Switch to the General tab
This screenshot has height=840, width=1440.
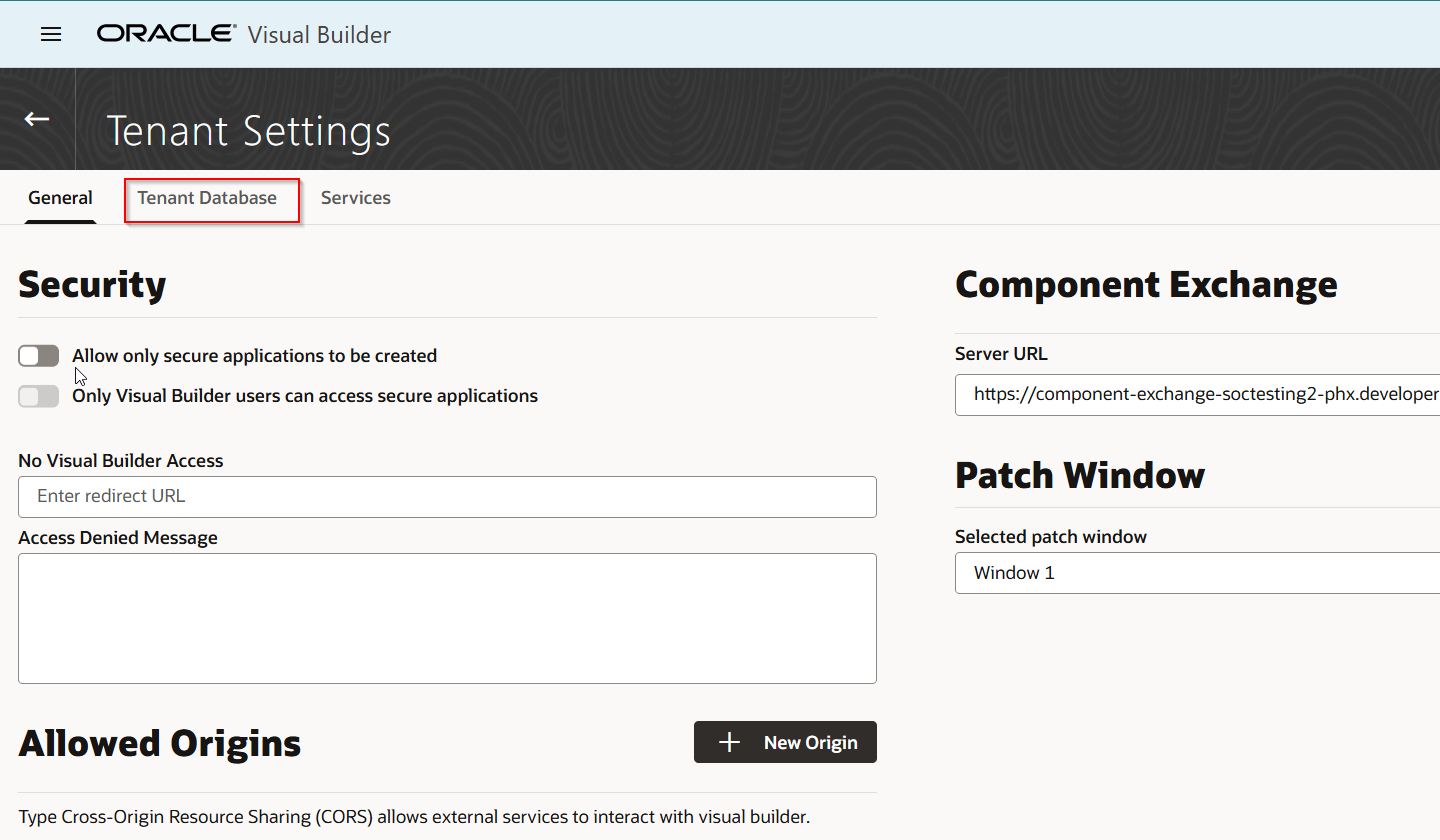[x=60, y=198]
